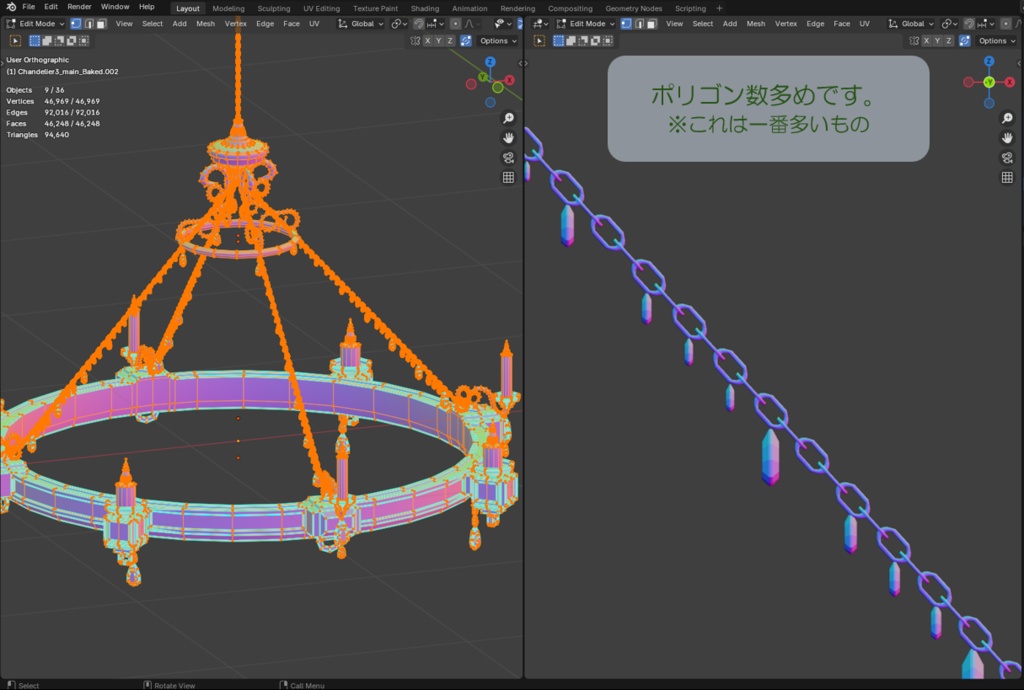Toggle camera view icon in right viewport
The width and height of the screenshot is (1024, 690).
[x=1007, y=157]
